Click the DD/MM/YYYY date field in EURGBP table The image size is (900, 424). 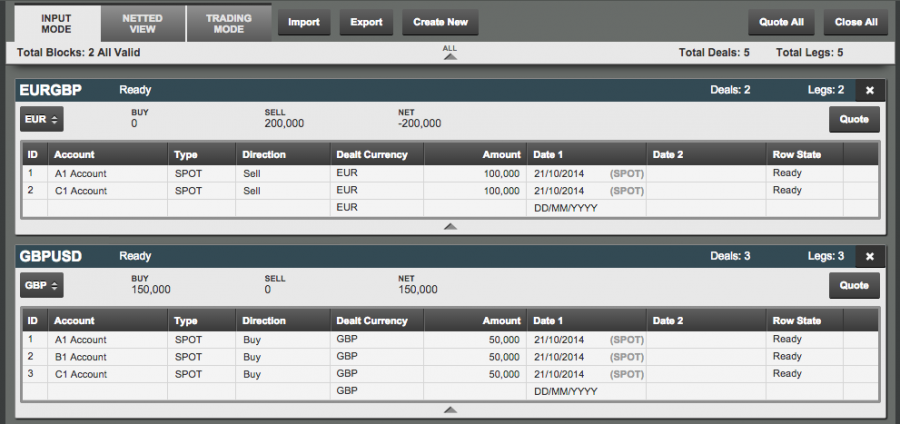click(x=586, y=208)
